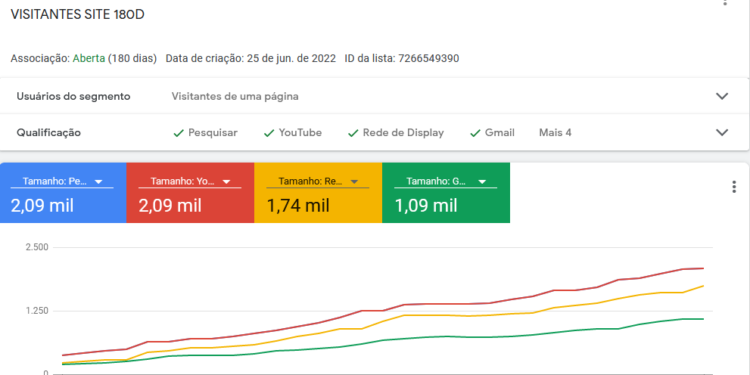Open the green Tamanho: G... metric dropdown
This screenshot has height=375, width=750.
point(445,182)
